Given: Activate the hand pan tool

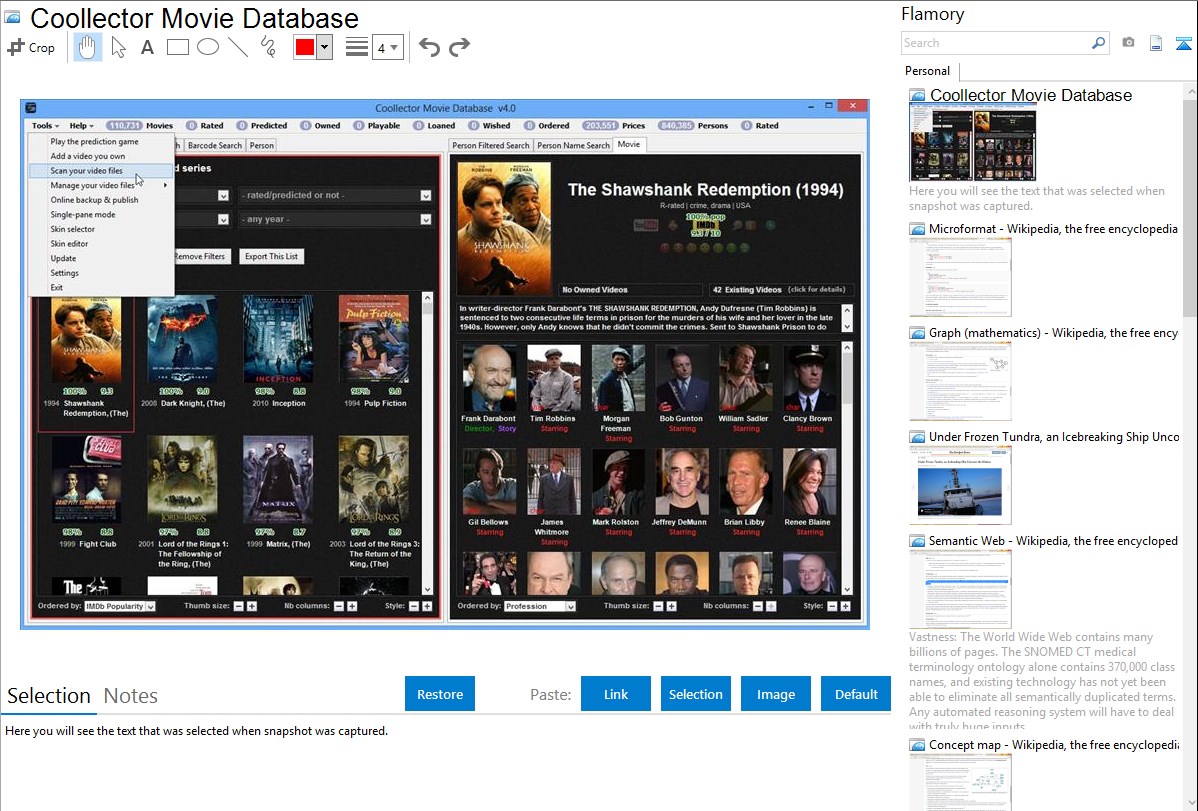Looking at the screenshot, I should coord(88,47).
